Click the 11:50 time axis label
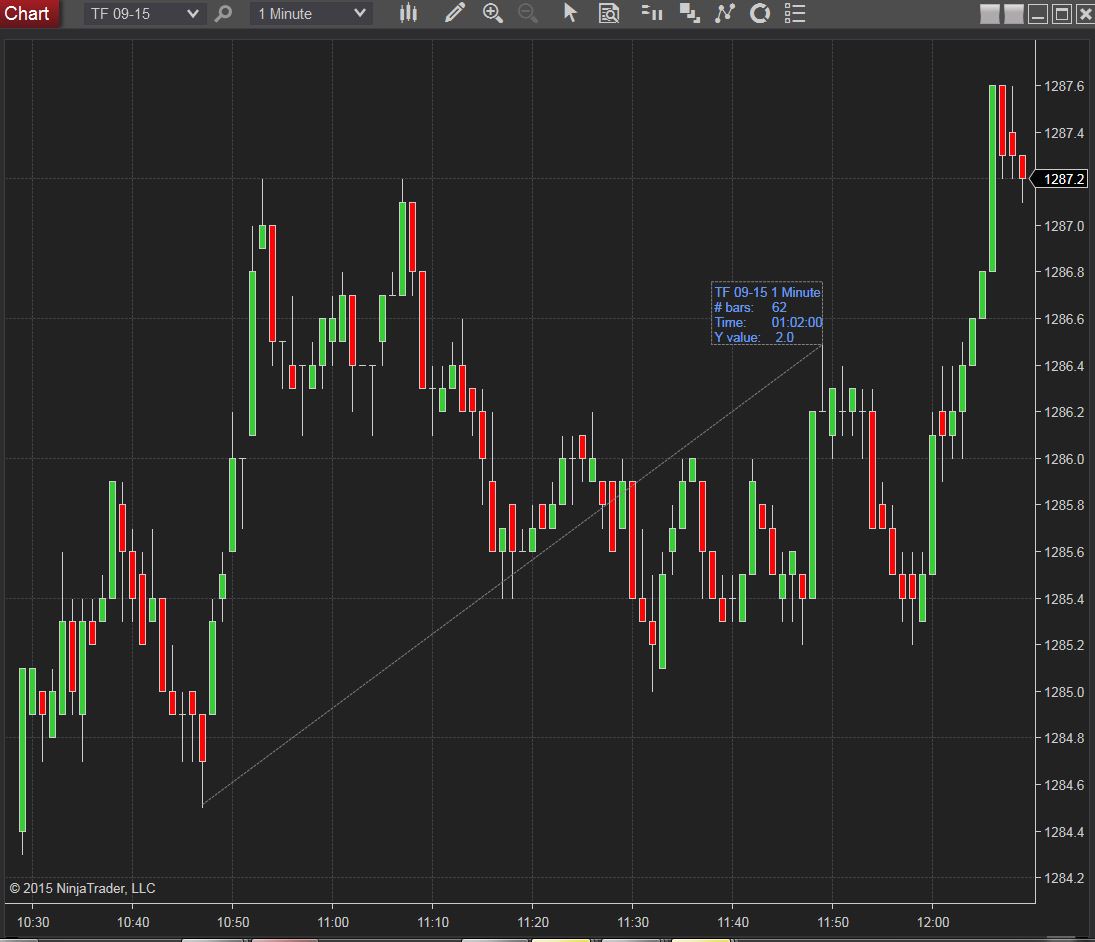 833,922
